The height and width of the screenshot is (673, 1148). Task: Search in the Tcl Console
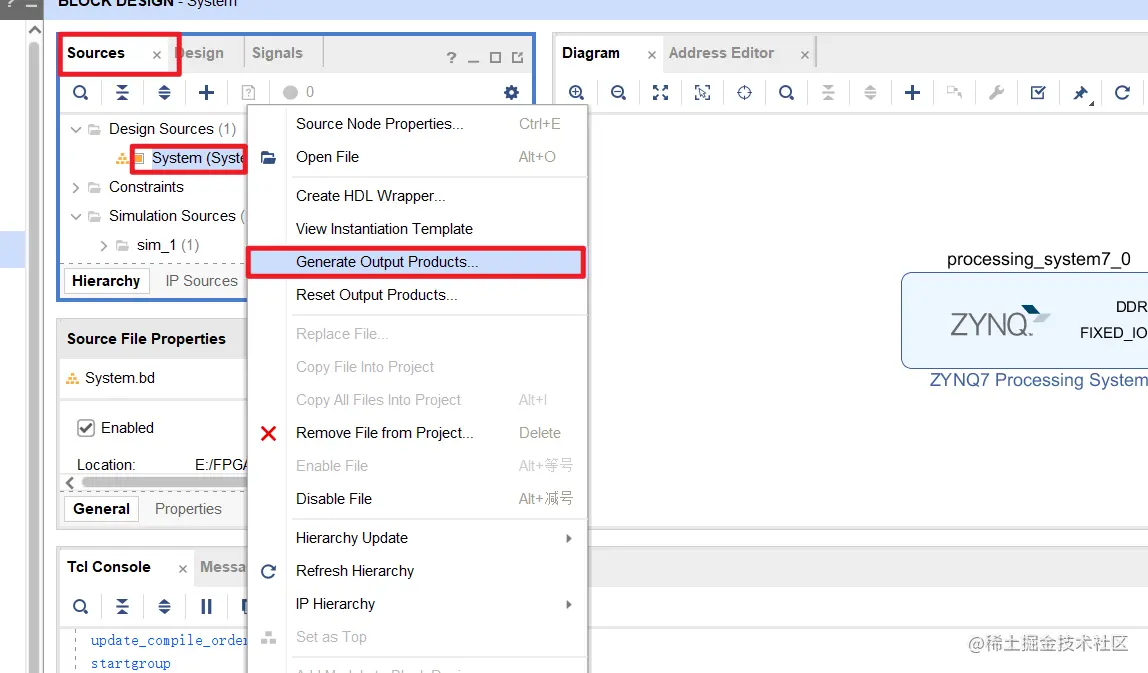pos(81,606)
